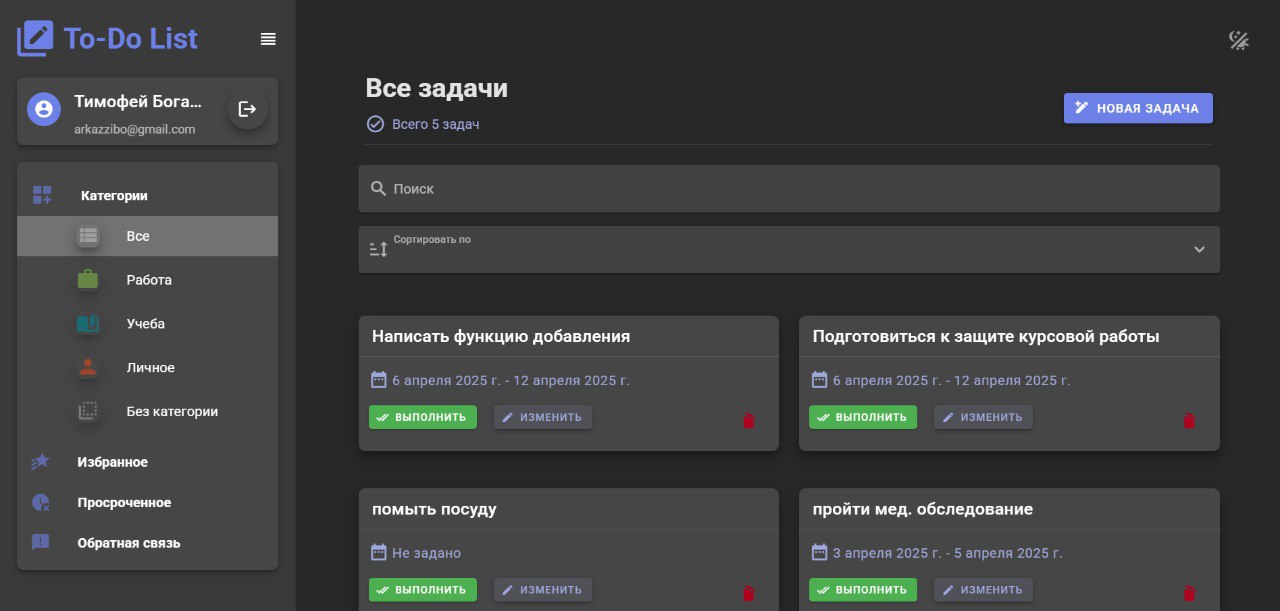
Task: Click the logout icon beside user name
Action: 247,109
